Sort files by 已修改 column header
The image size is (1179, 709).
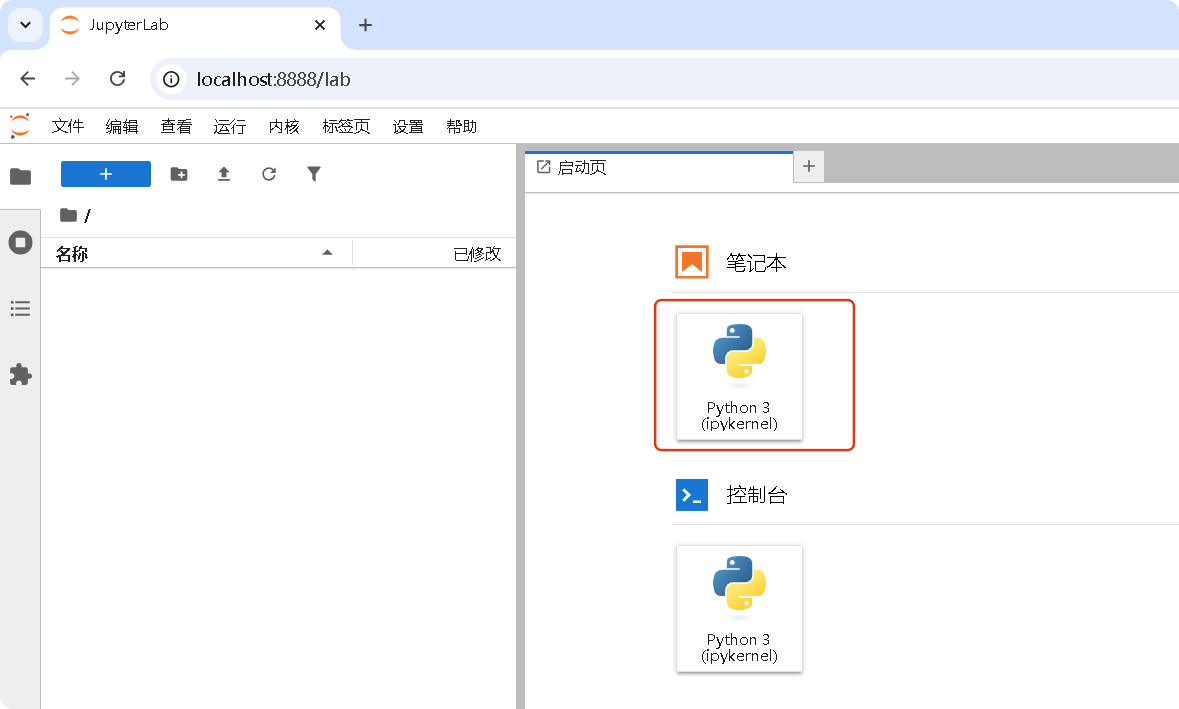pyautogui.click(x=435, y=253)
